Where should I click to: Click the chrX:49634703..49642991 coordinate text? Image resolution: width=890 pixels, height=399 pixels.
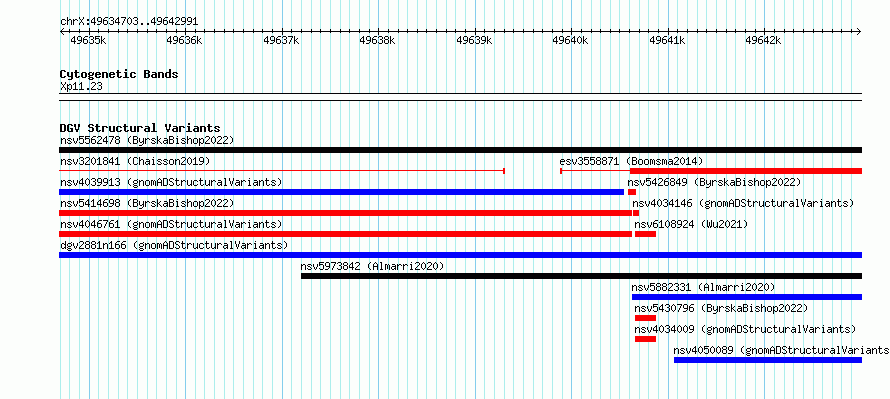click(129, 22)
